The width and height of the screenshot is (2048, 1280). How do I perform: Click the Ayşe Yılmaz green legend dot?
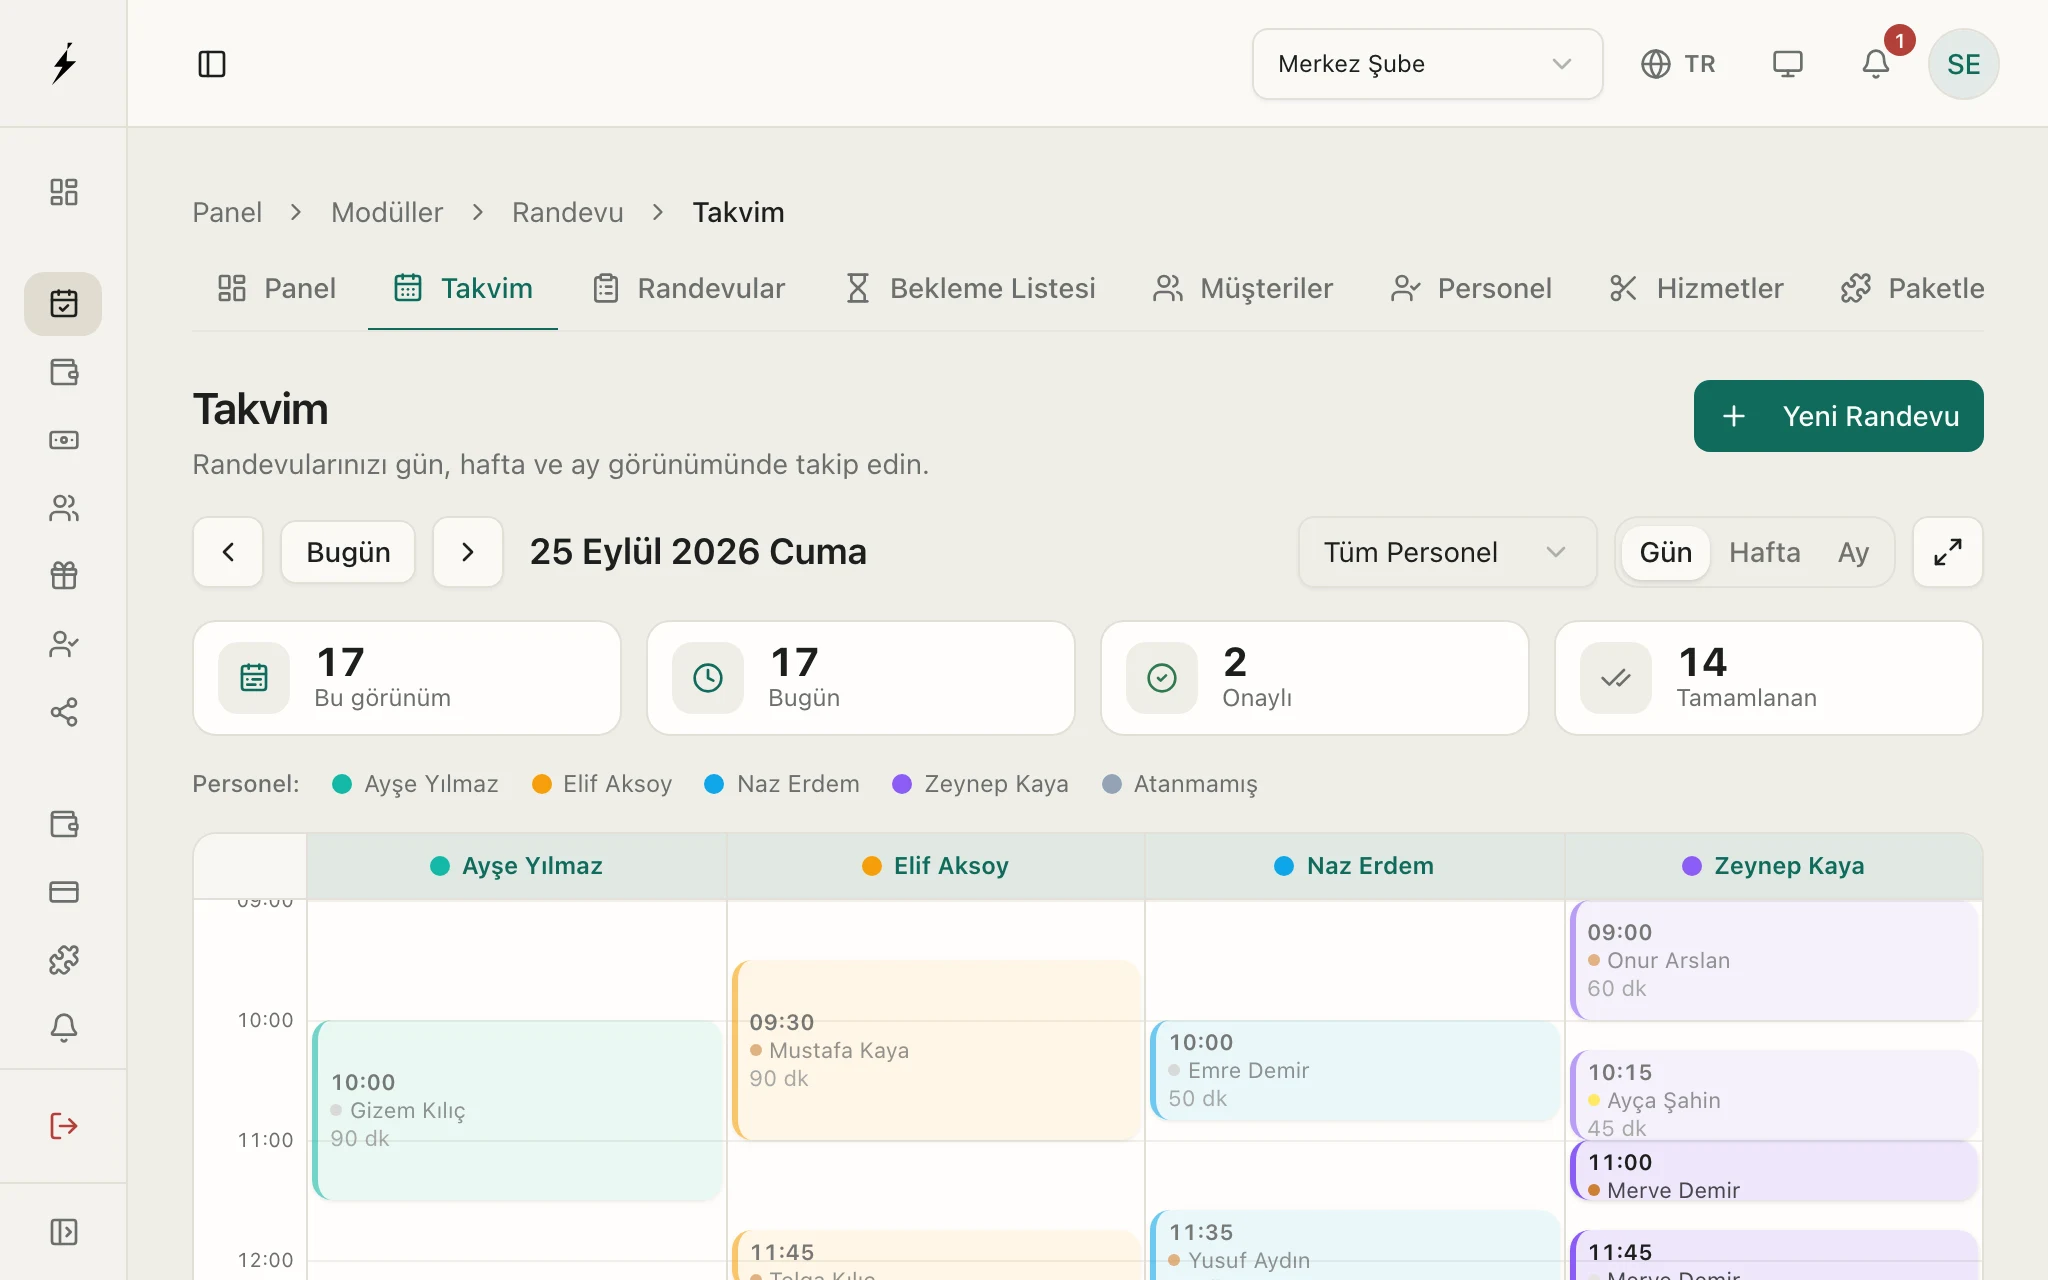click(x=342, y=784)
